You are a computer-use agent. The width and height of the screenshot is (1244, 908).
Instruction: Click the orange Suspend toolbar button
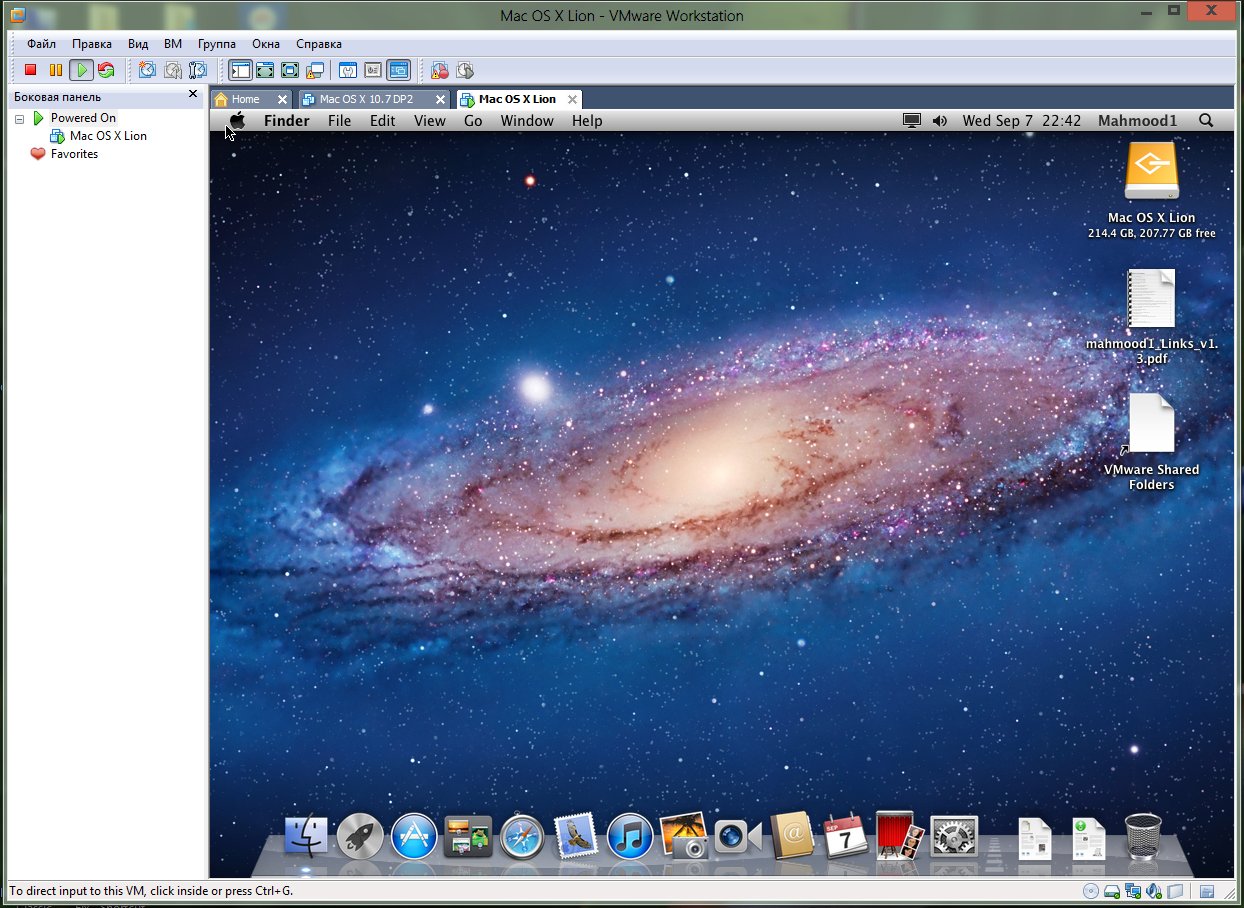click(x=56, y=70)
